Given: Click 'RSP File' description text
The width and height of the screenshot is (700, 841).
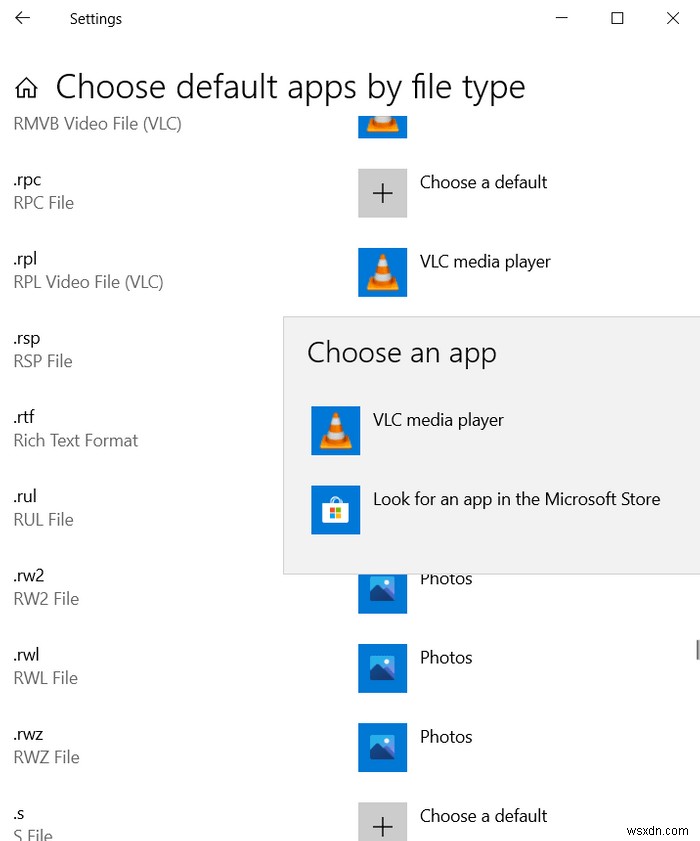Looking at the screenshot, I should [x=43, y=361].
